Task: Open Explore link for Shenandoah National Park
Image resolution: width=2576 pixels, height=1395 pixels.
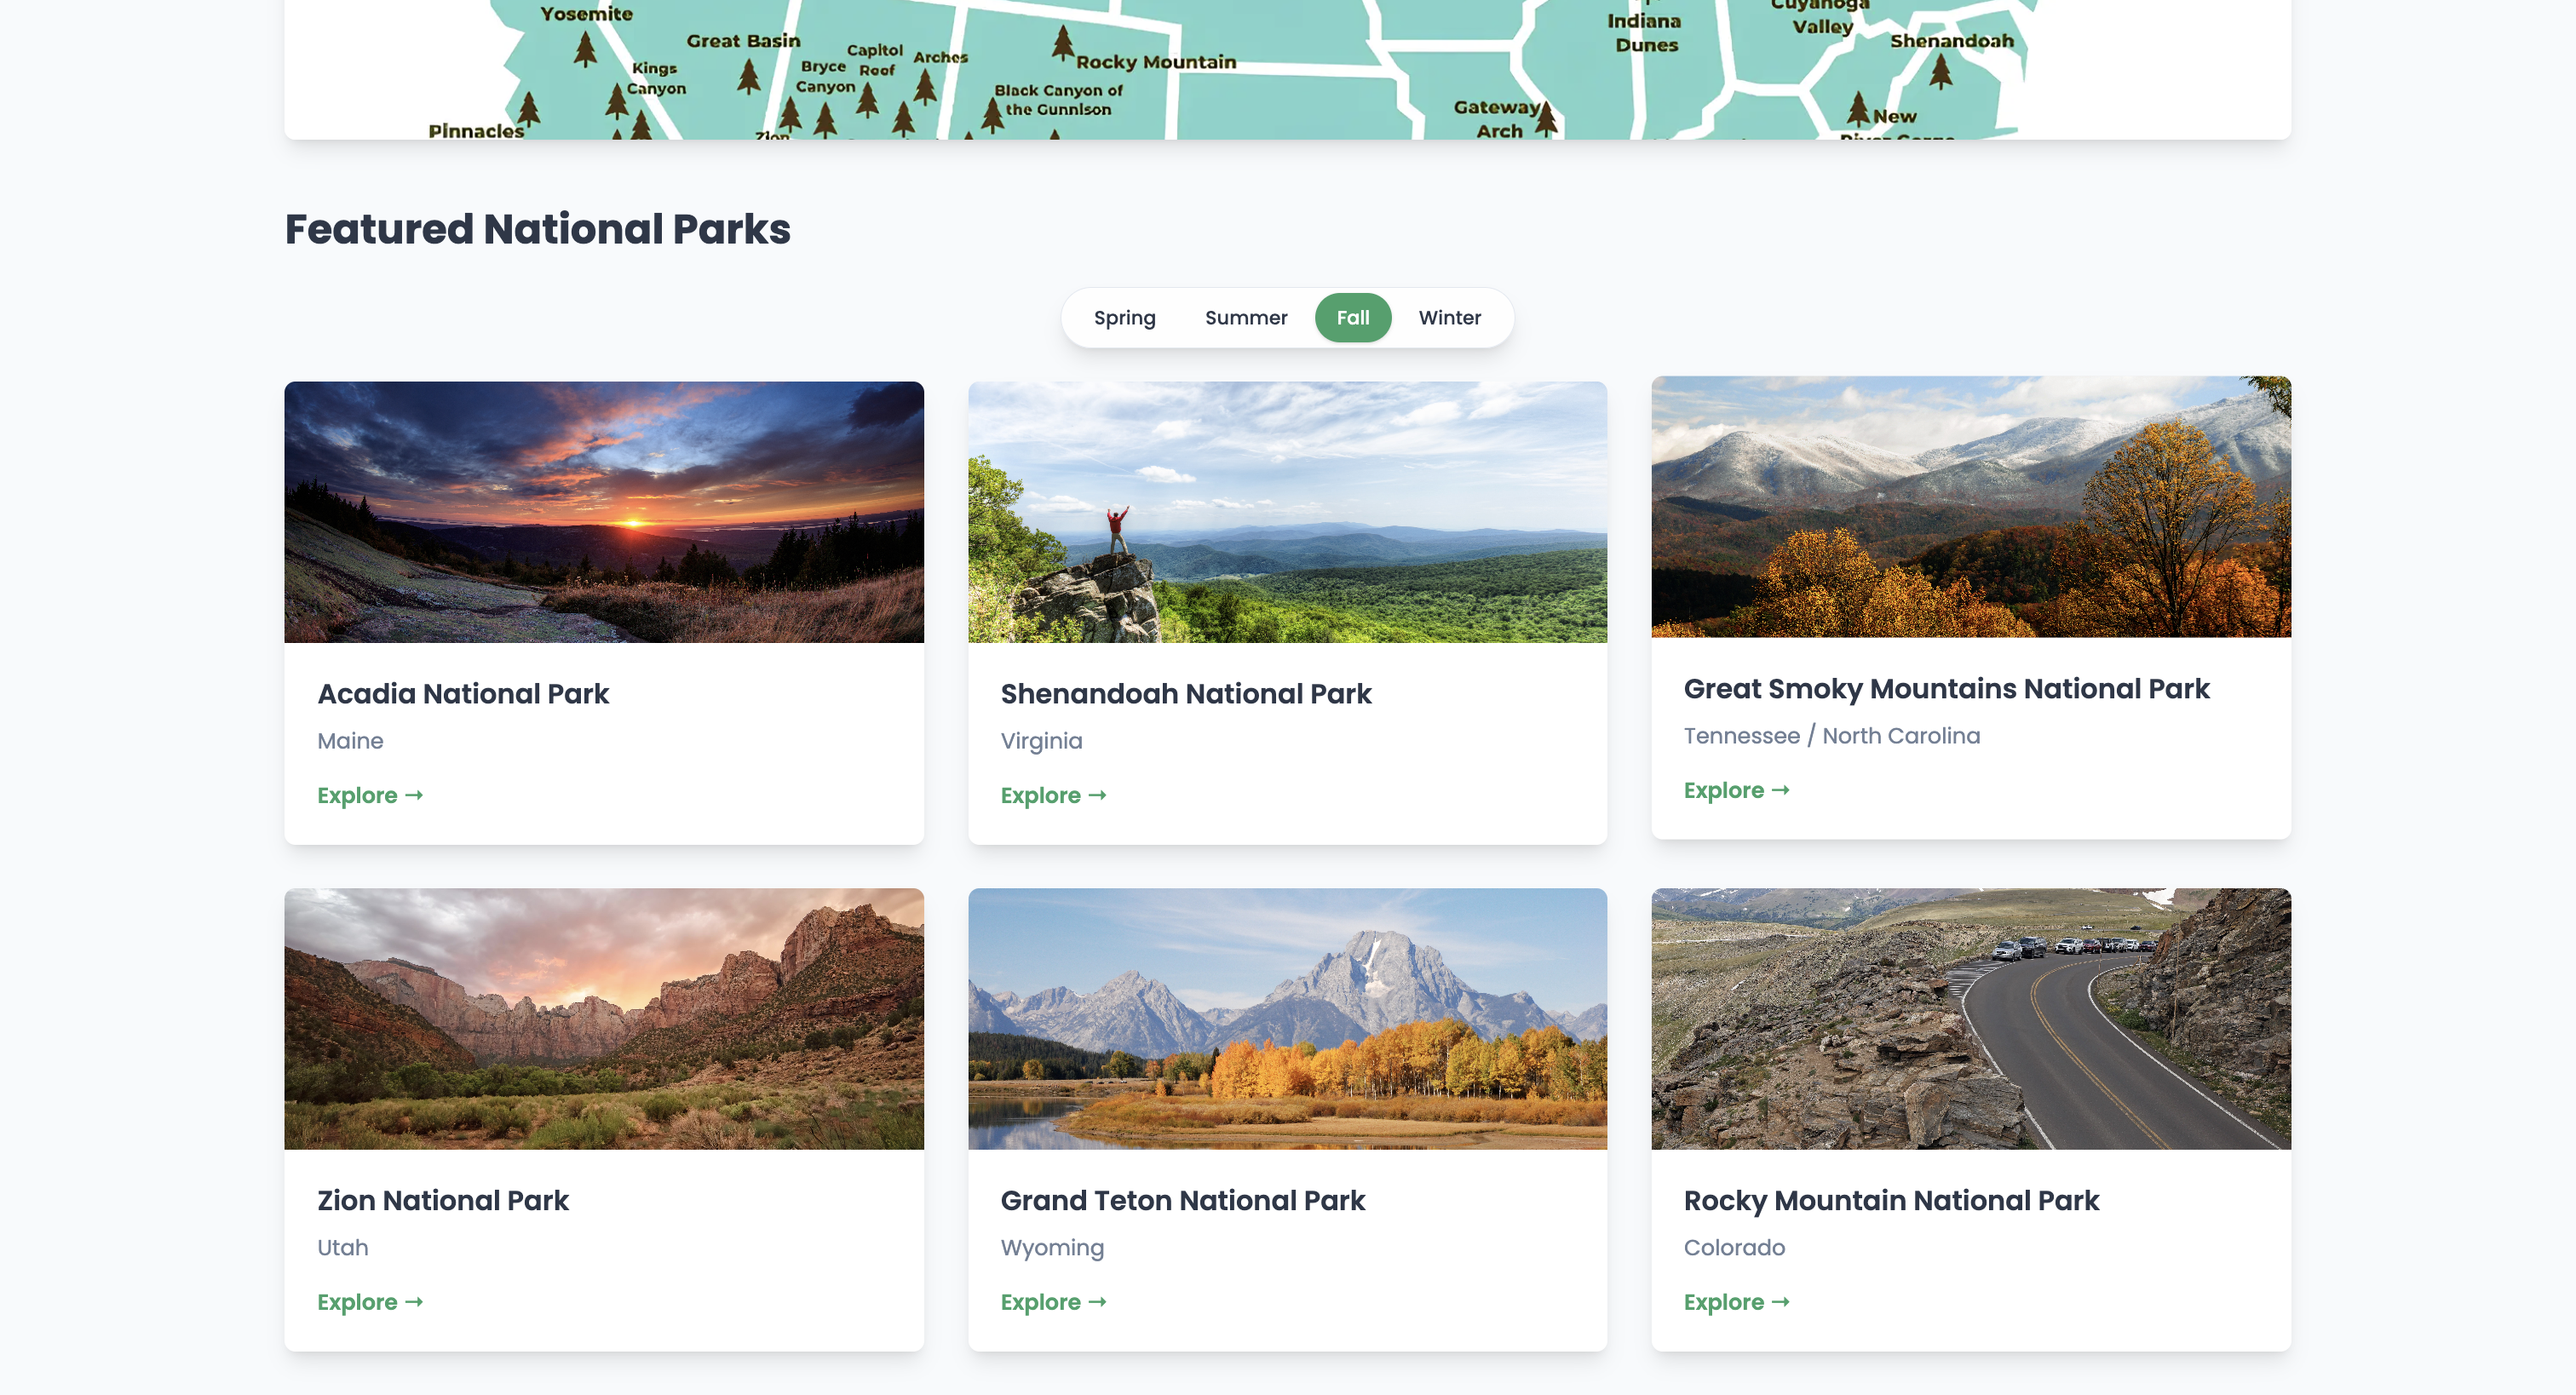Action: pyautogui.click(x=1053, y=795)
